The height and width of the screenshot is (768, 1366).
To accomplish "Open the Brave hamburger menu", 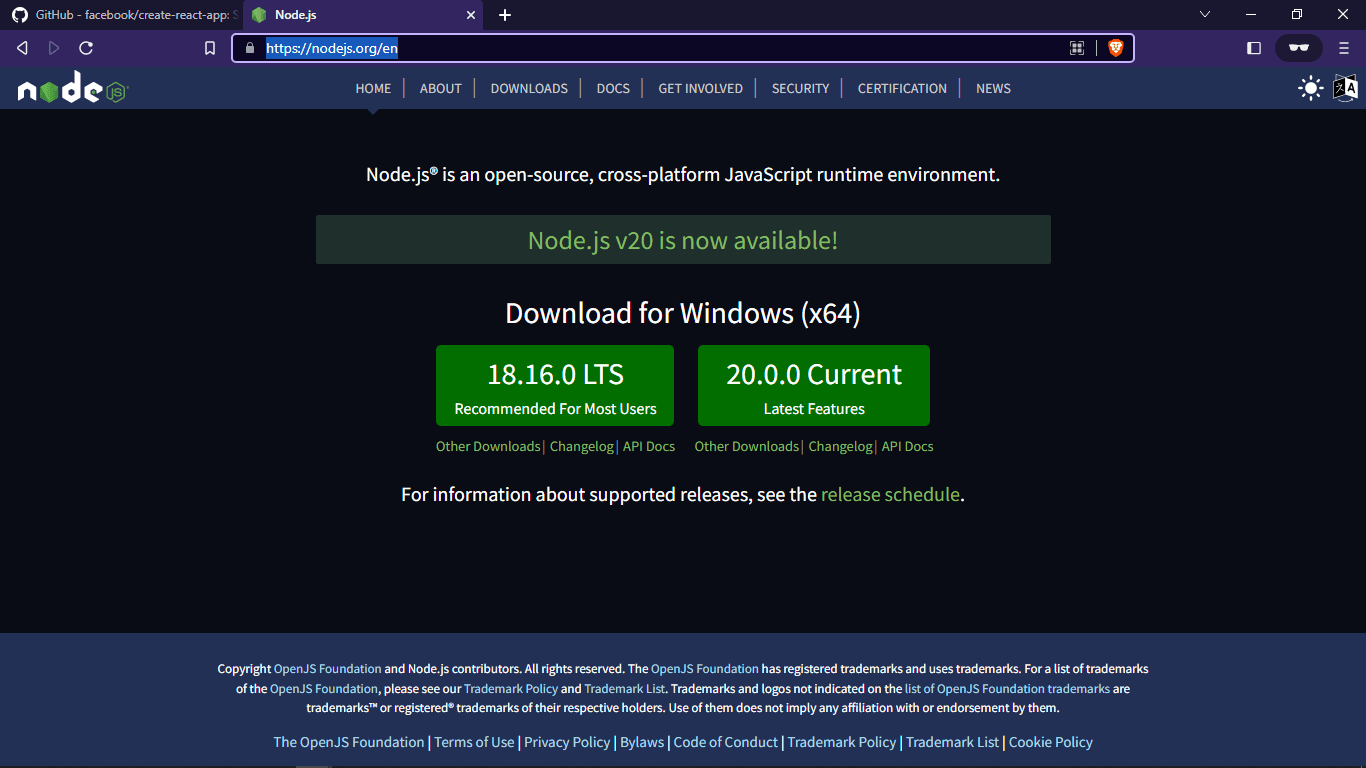I will pyautogui.click(x=1344, y=48).
